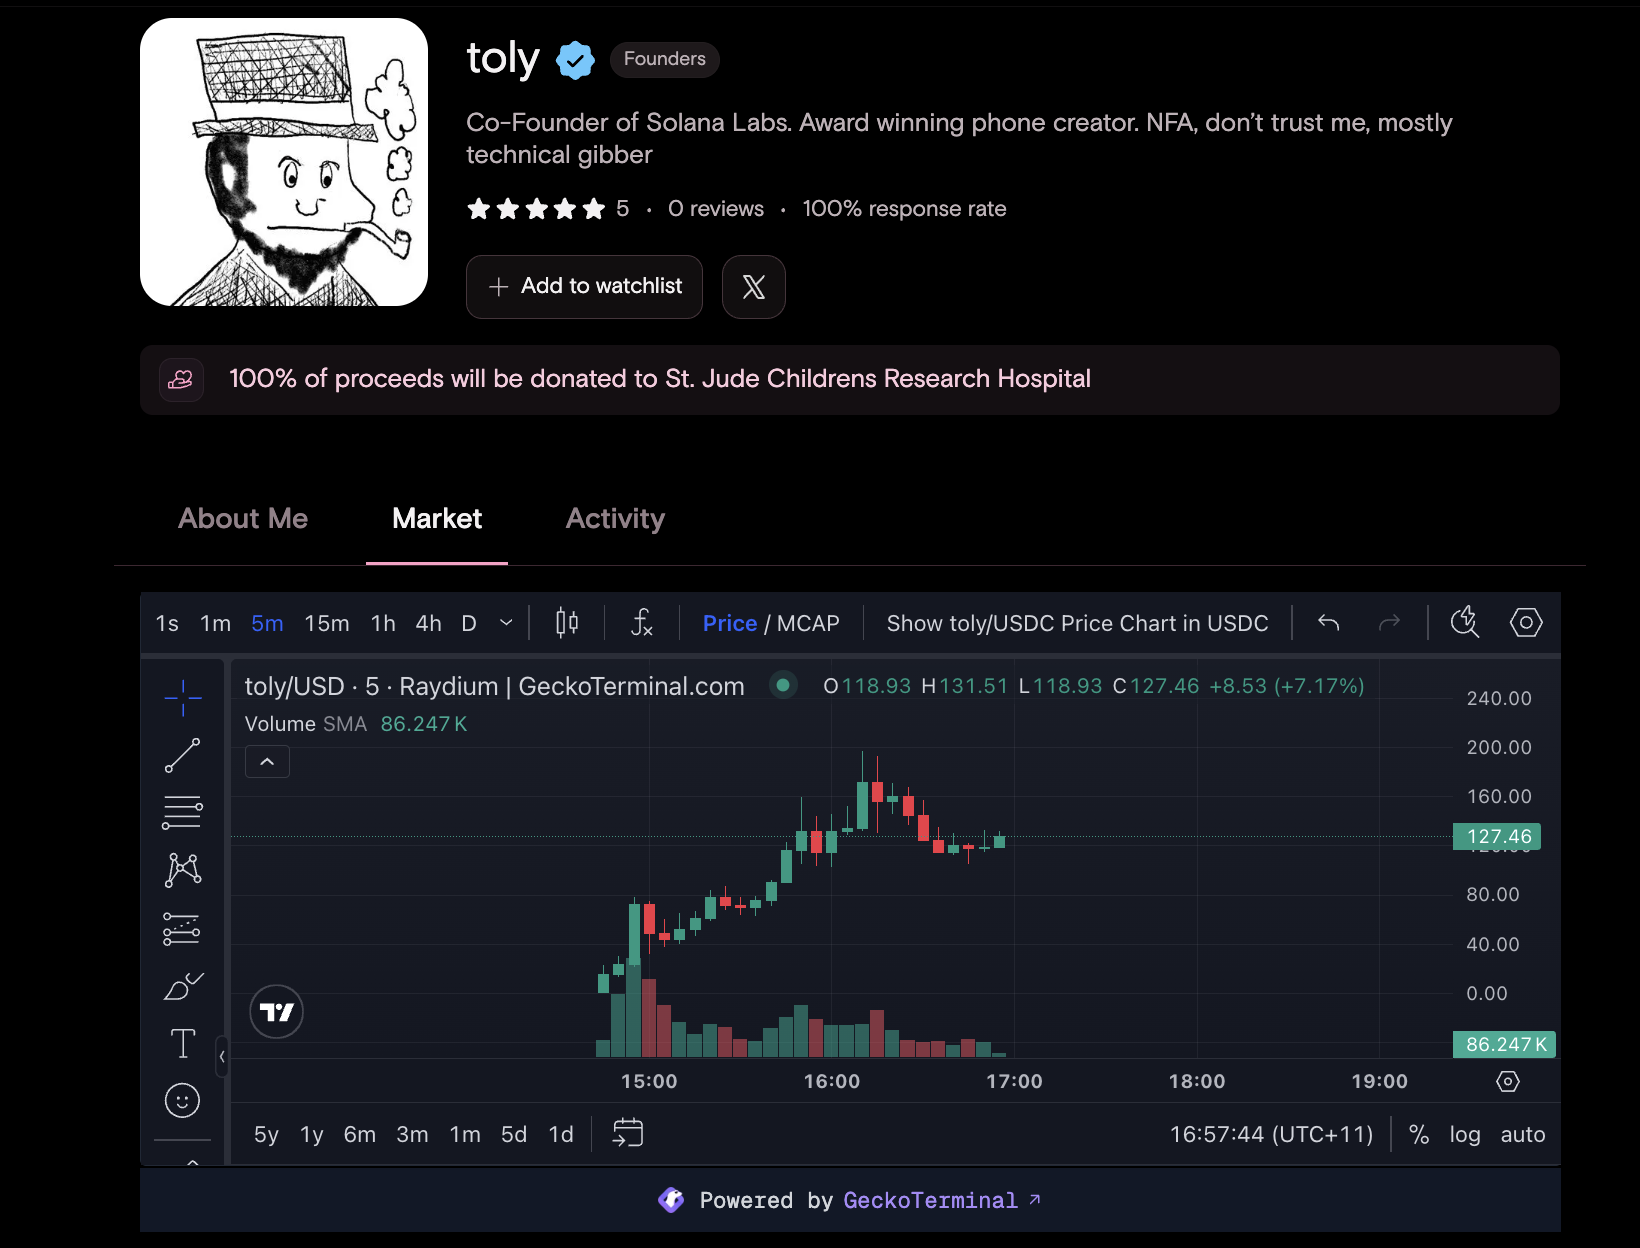
Task: Open the indicators fx menu
Action: point(642,623)
